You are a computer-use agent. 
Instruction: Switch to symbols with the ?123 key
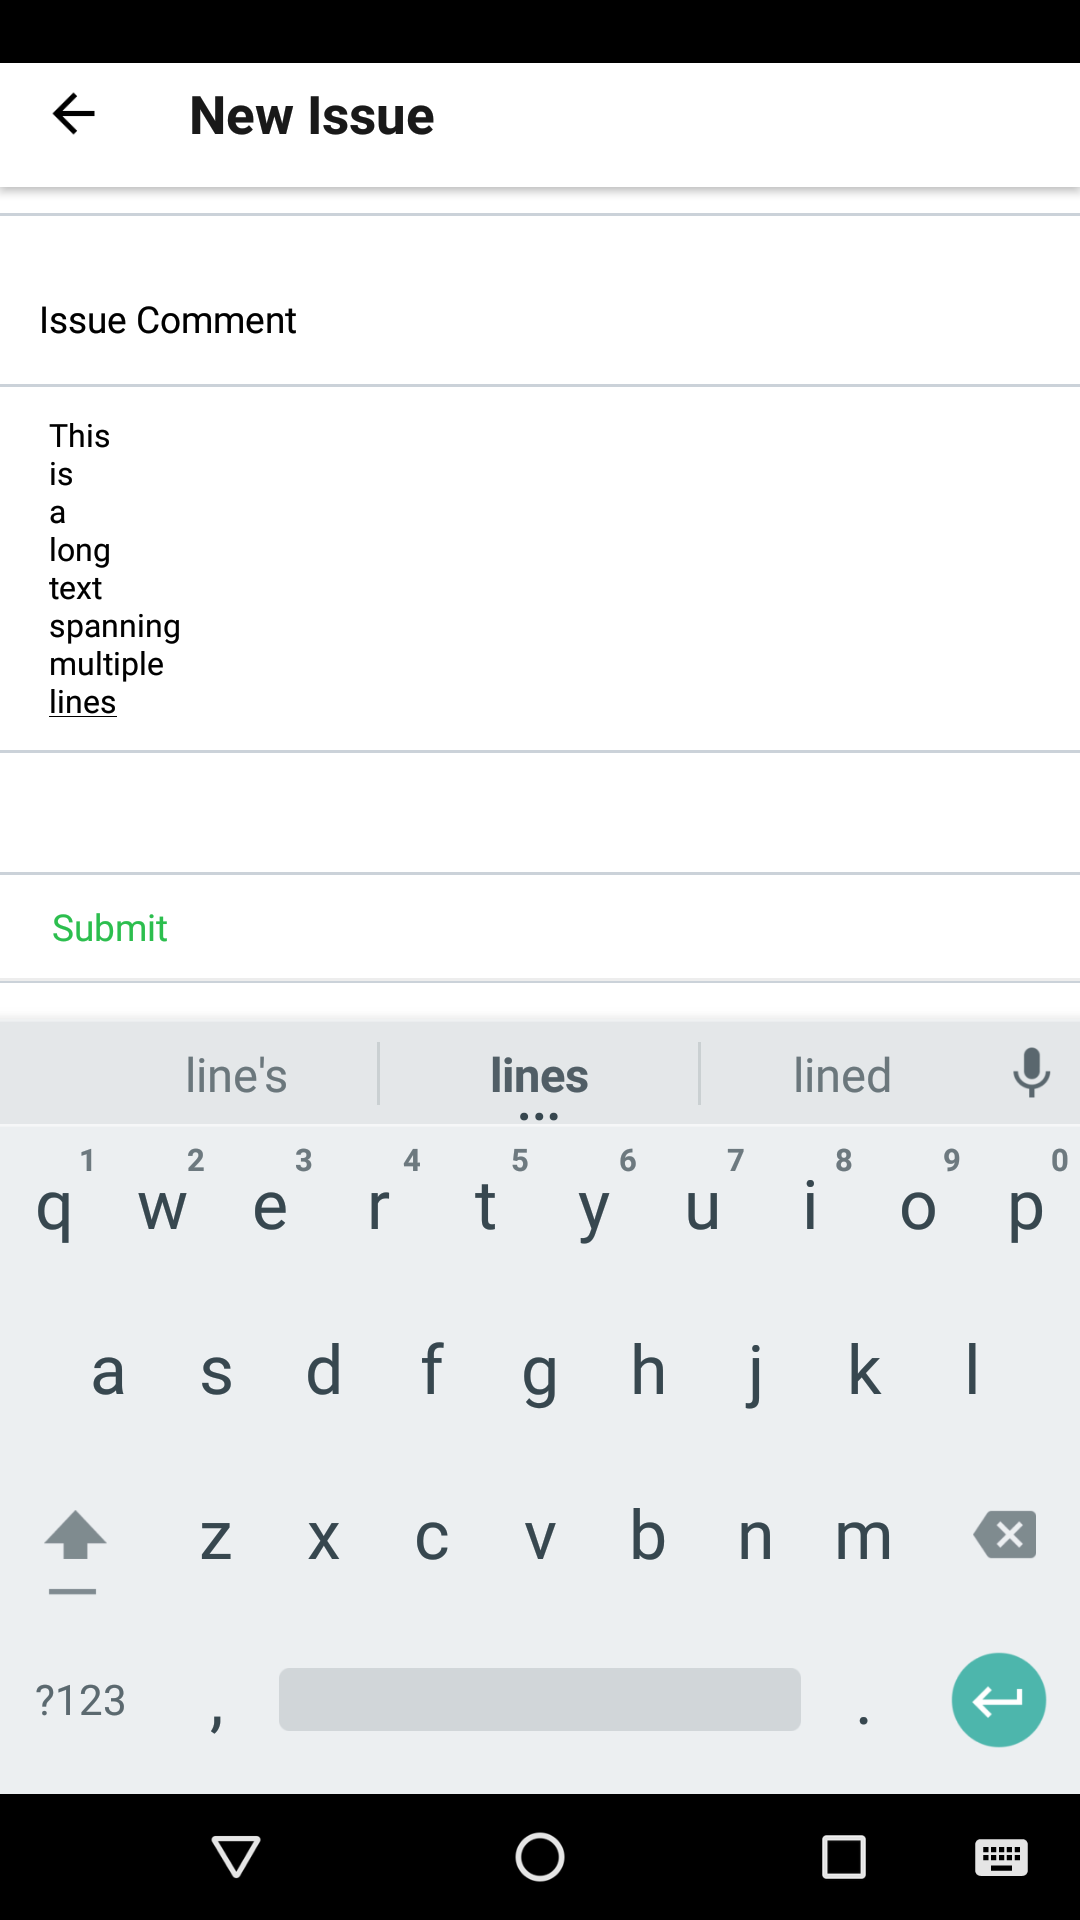[x=79, y=1699]
